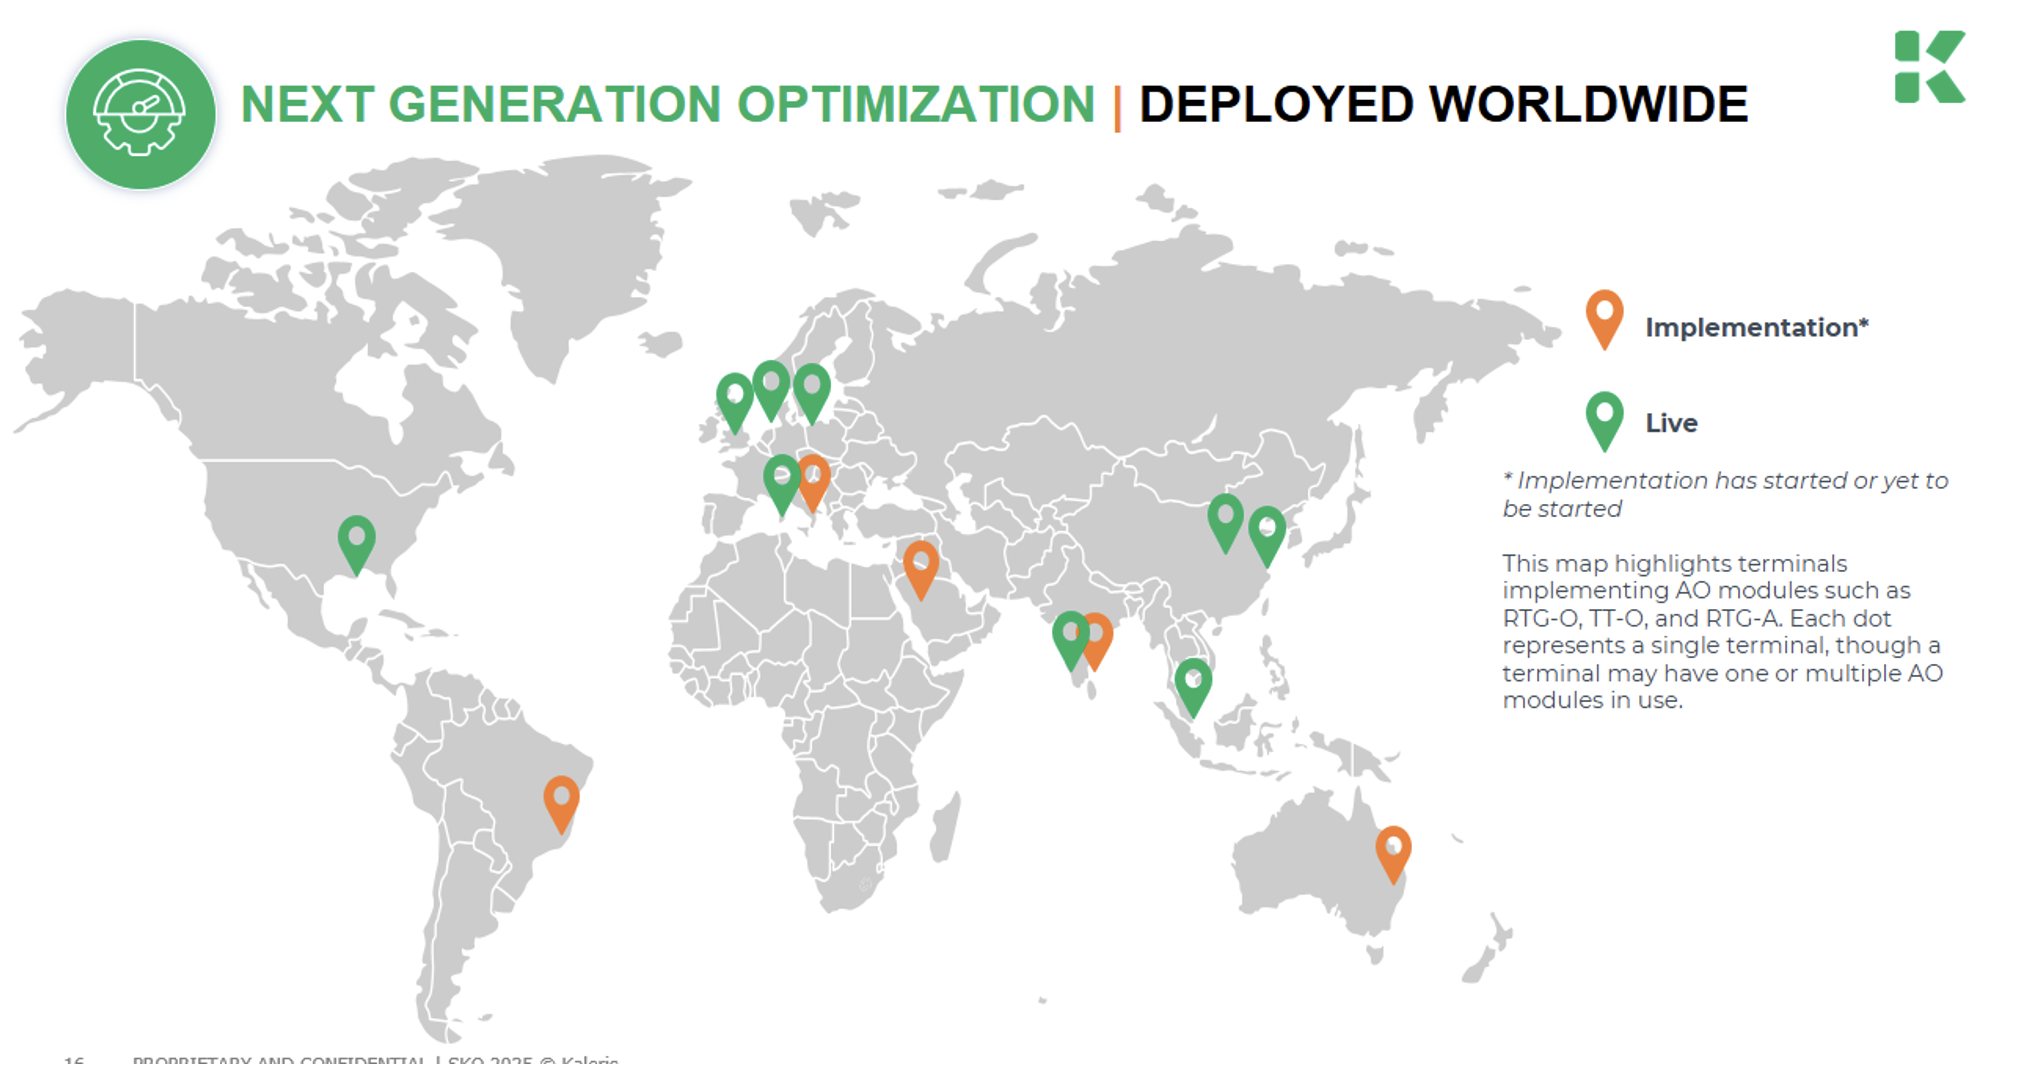
Task: Select the "Live" legend label
Action: [x=1671, y=423]
